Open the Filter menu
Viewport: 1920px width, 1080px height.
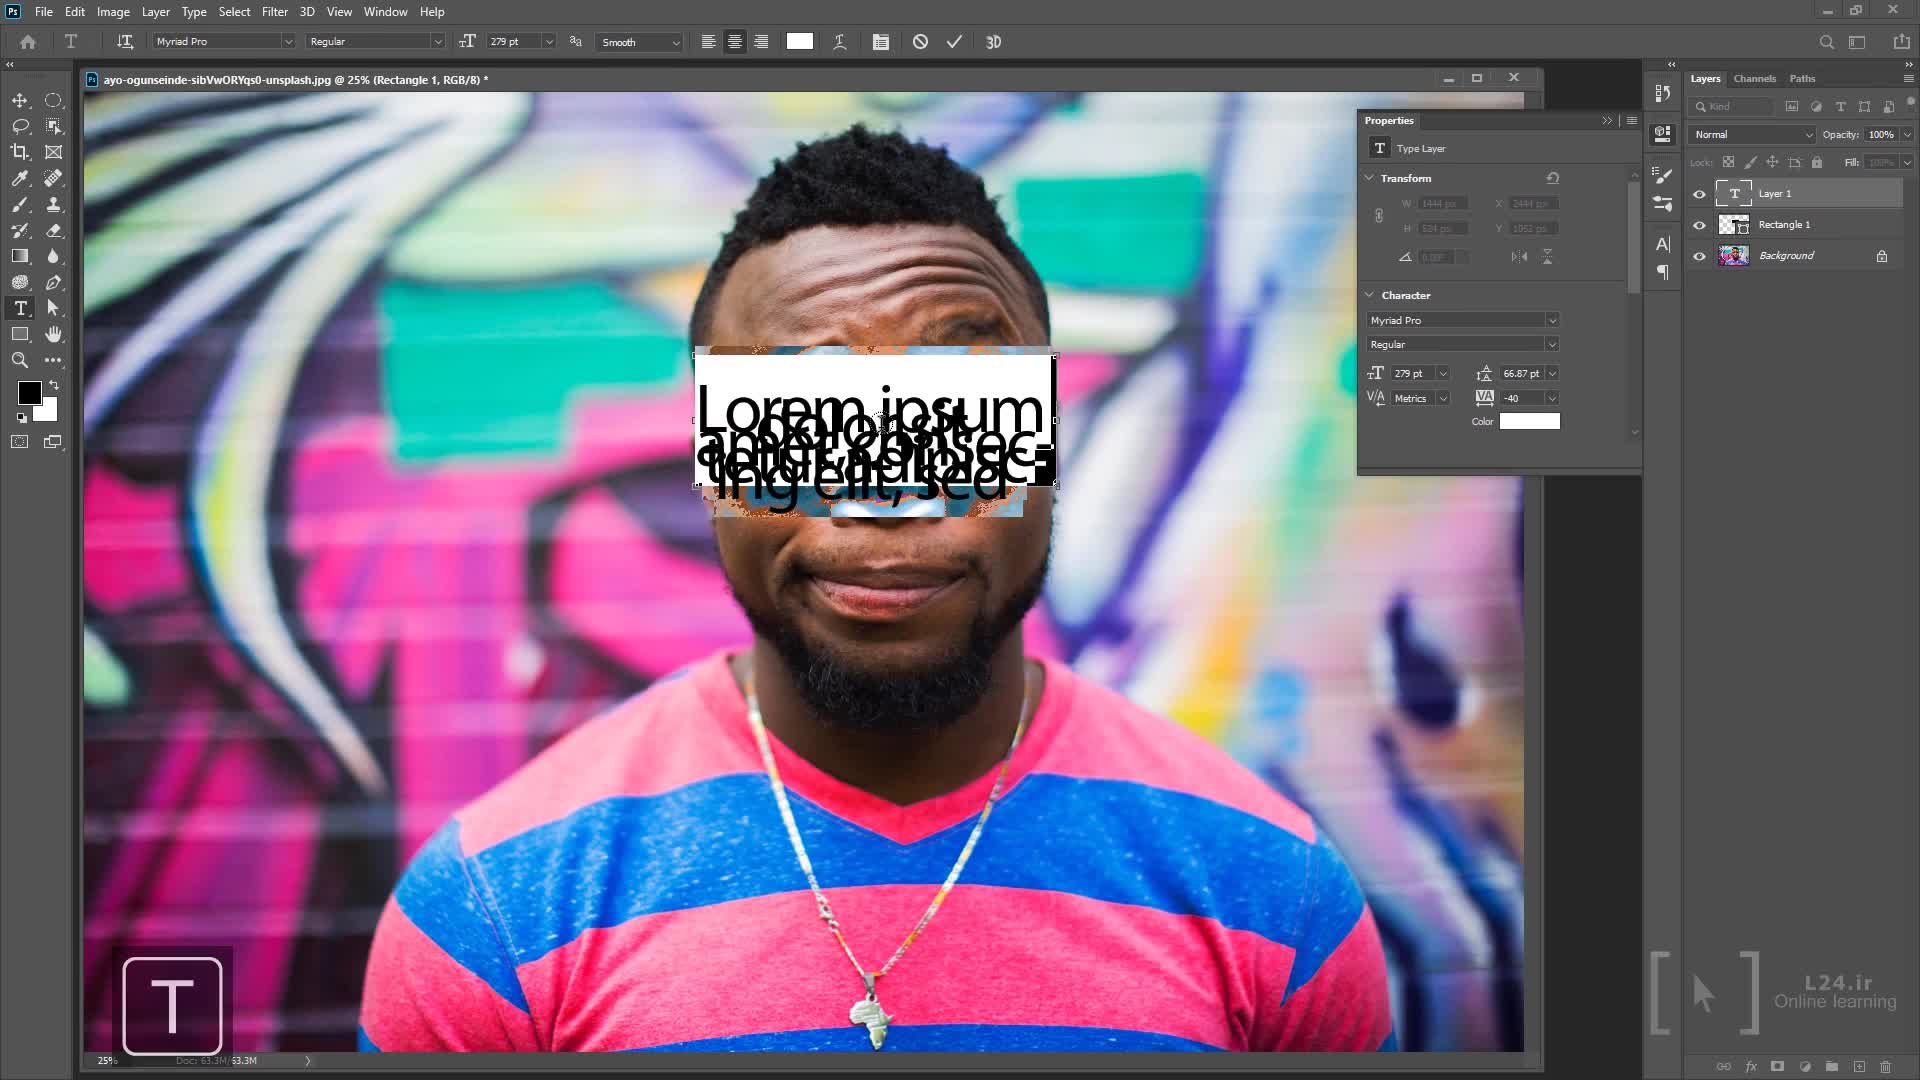click(x=274, y=12)
